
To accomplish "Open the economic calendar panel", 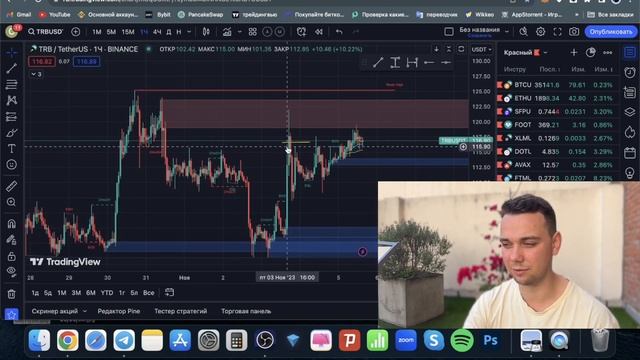I will tap(630, 153).
